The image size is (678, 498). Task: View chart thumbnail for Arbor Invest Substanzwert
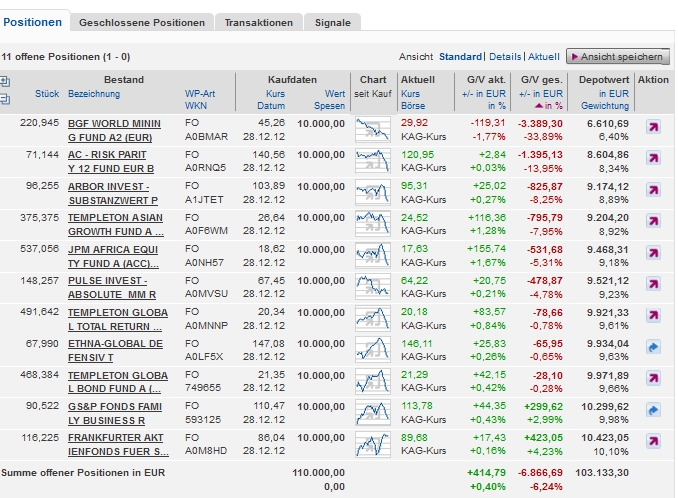click(373, 192)
